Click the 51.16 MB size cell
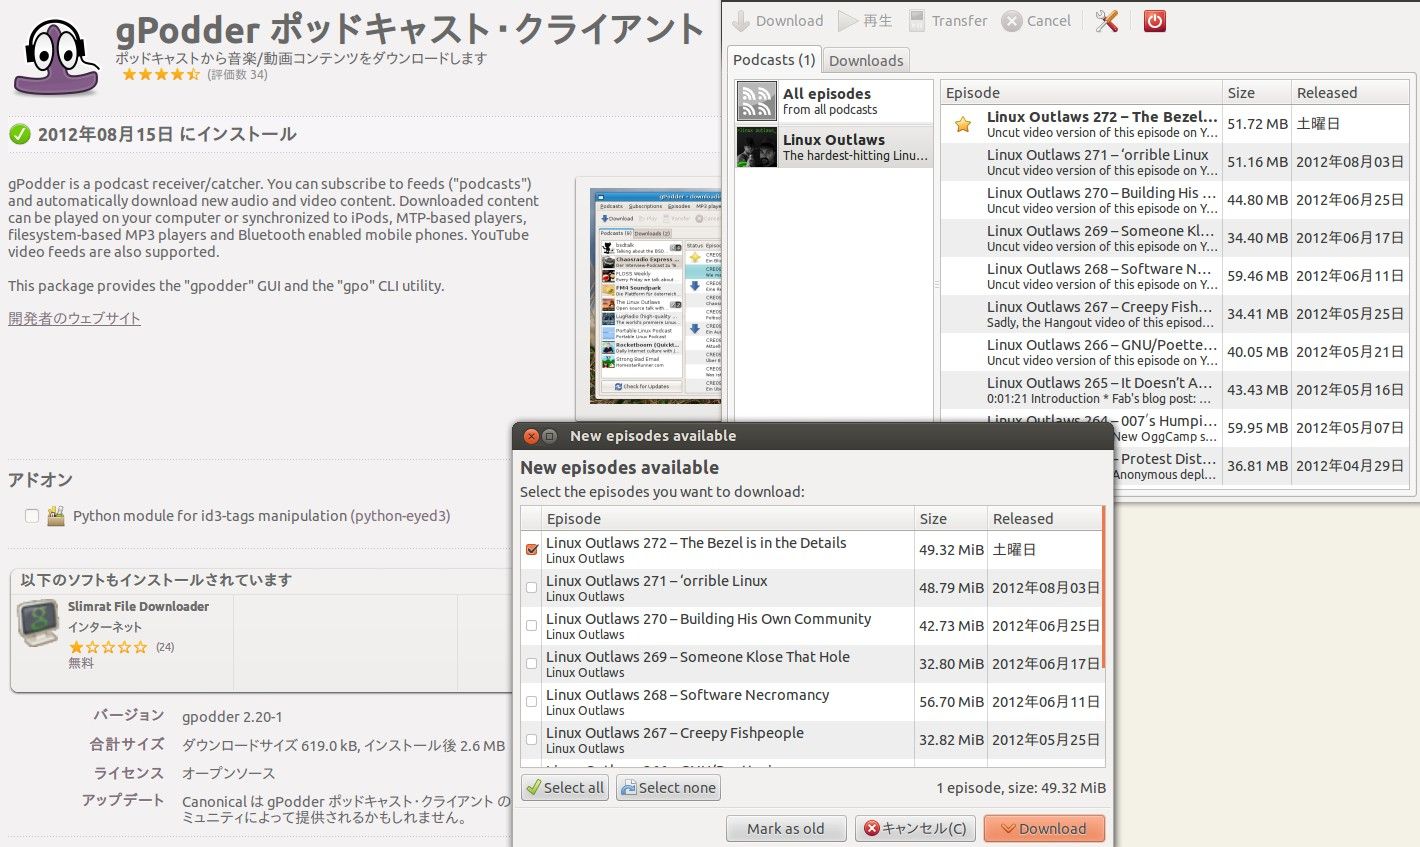The height and width of the screenshot is (847, 1420). click(x=1257, y=162)
